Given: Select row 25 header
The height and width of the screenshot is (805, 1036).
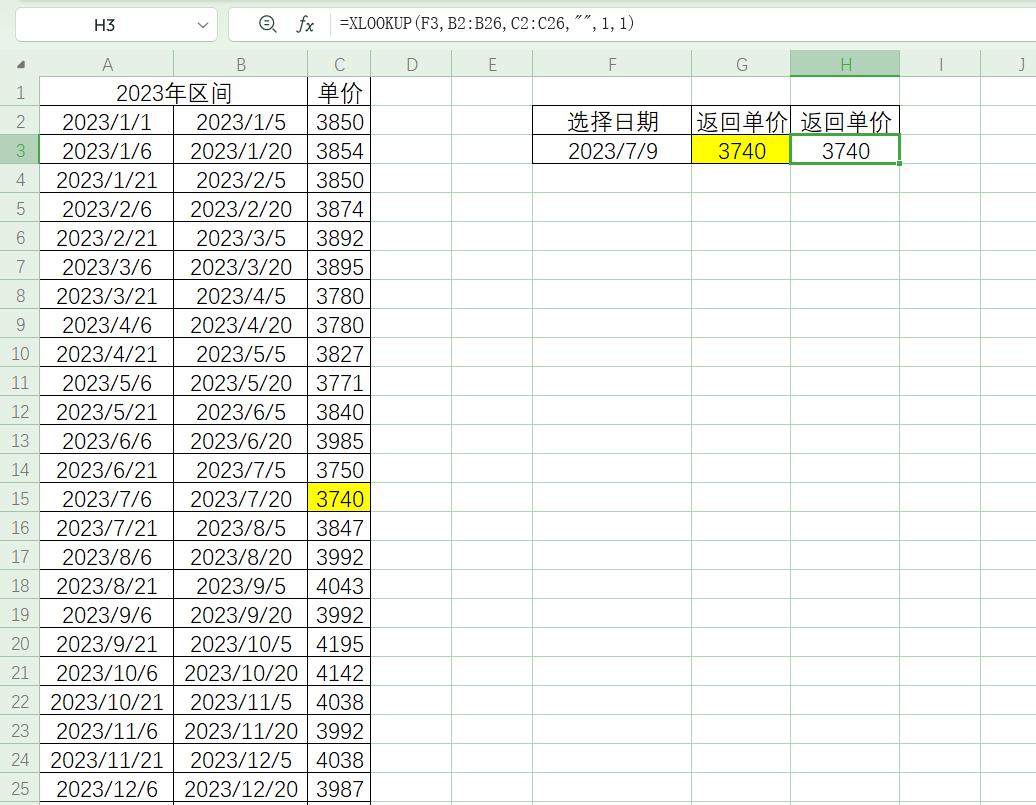Looking at the screenshot, I should click(x=20, y=788).
